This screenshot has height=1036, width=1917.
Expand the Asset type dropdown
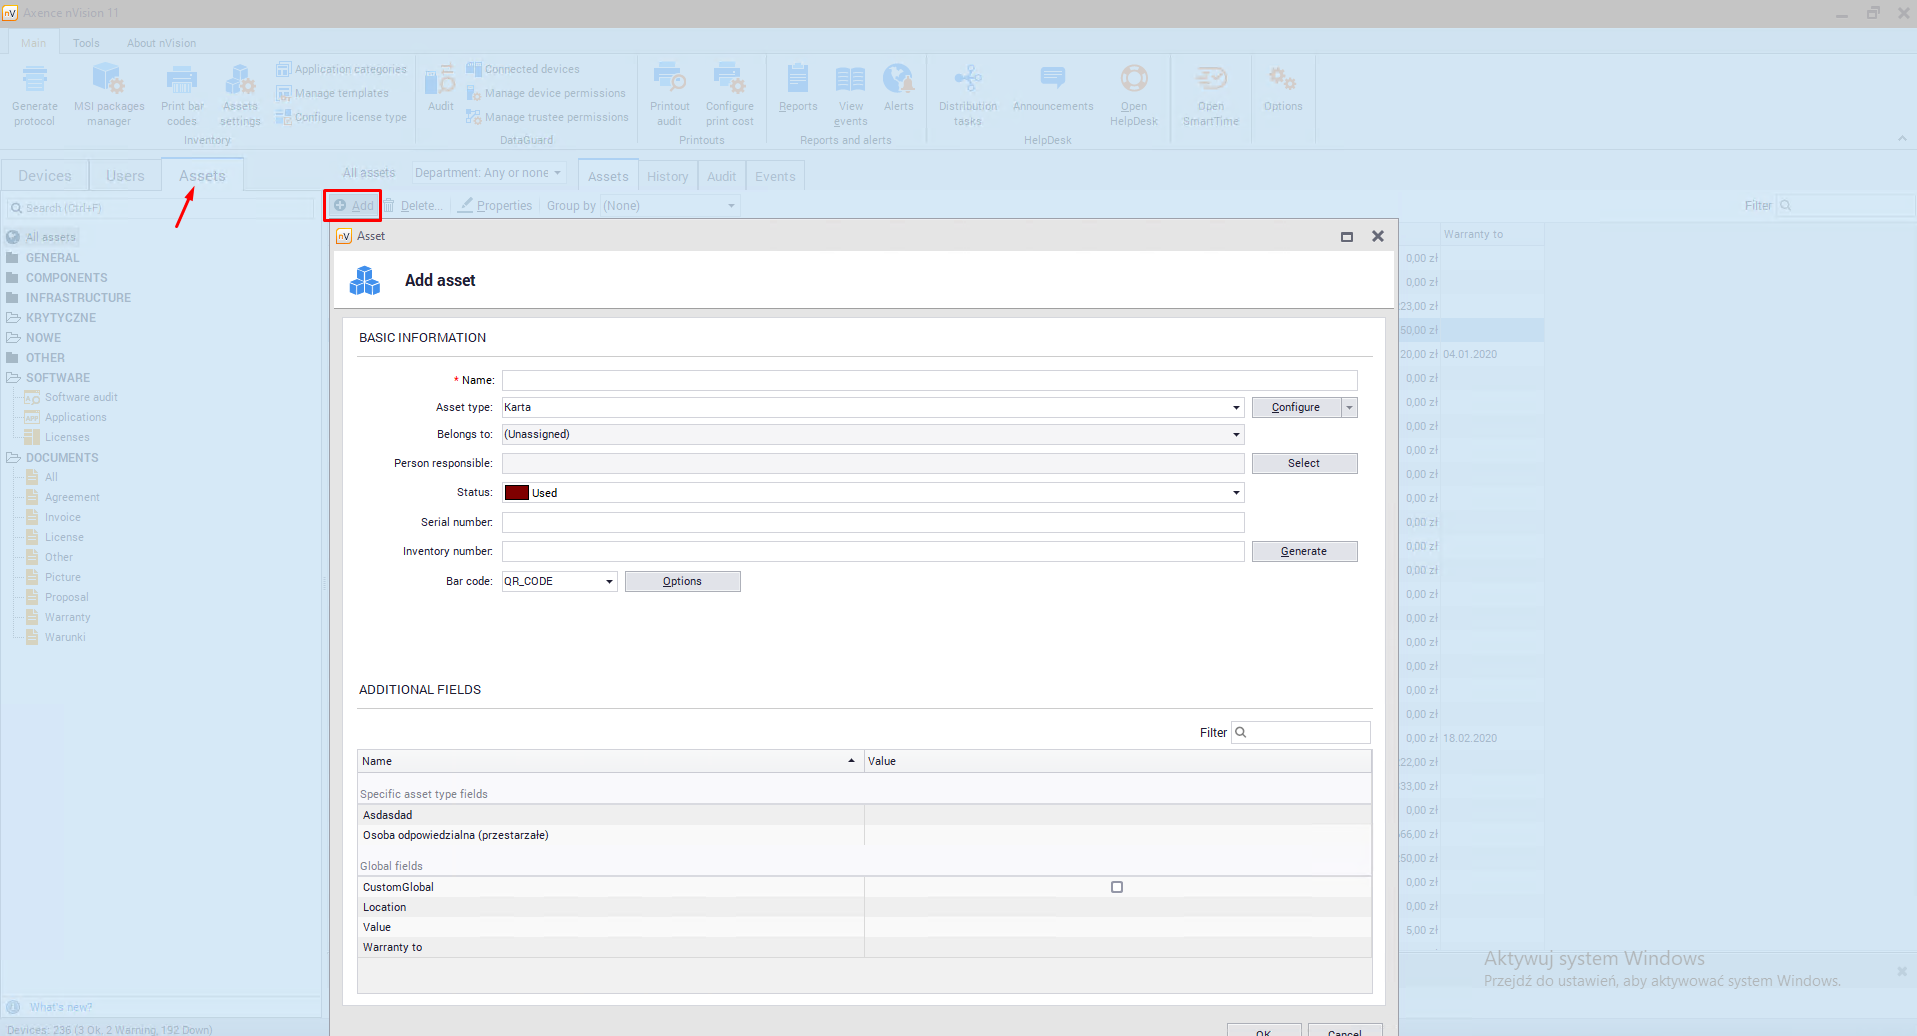tap(1236, 408)
